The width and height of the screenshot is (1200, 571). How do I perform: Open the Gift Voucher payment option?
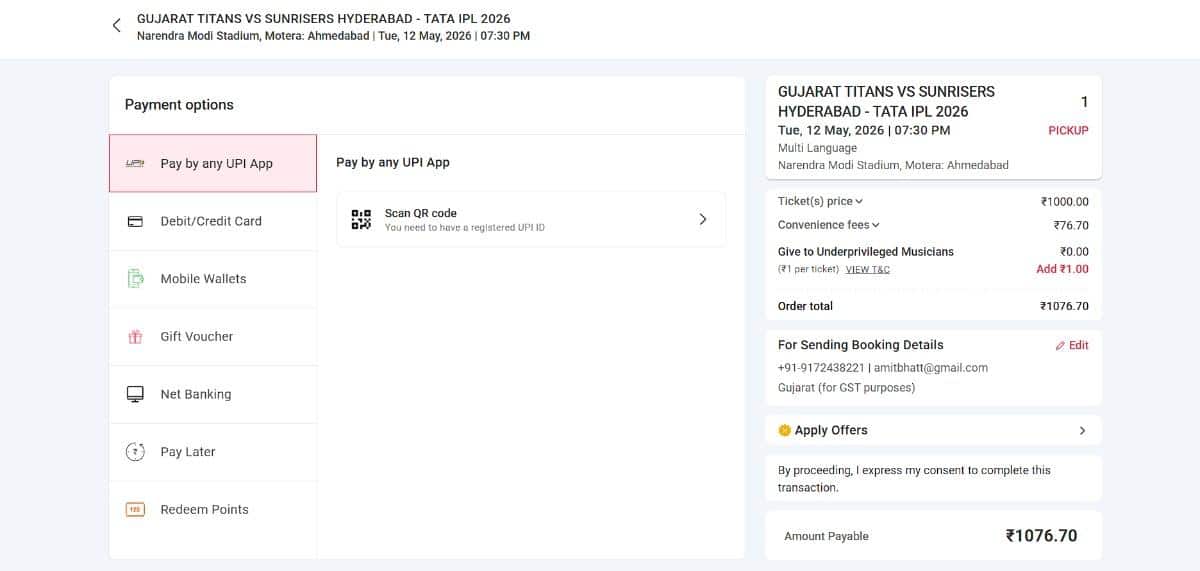[213, 337]
